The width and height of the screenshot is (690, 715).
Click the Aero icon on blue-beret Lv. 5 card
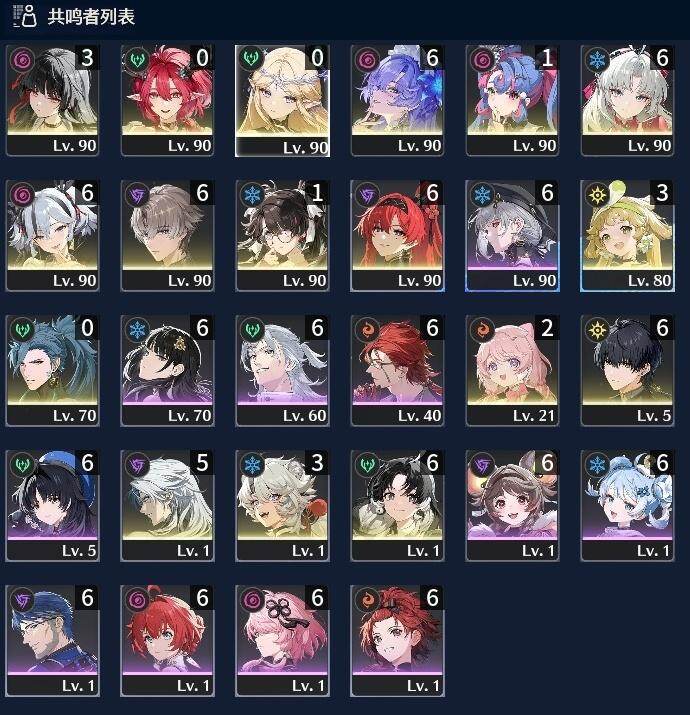click(22, 465)
